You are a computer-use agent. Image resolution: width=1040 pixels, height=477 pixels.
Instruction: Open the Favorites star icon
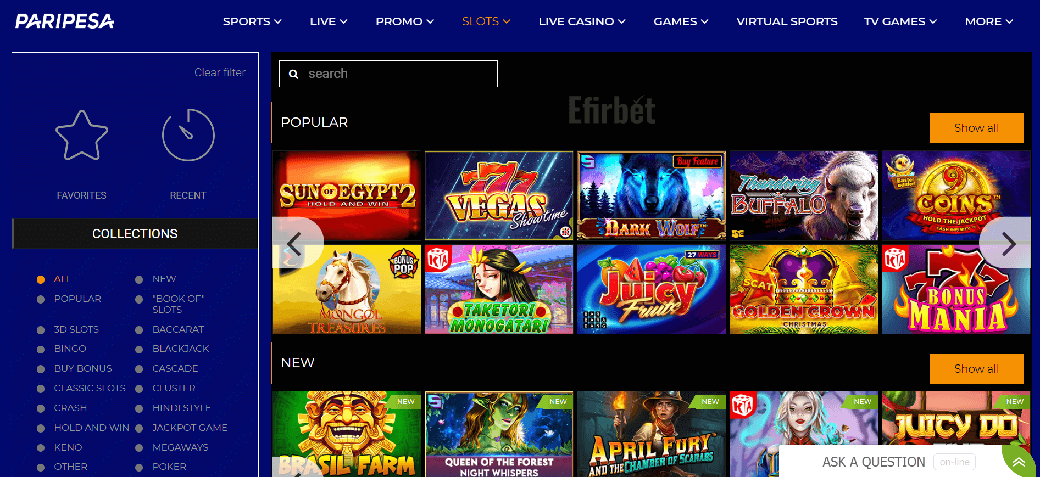pyautogui.click(x=82, y=135)
